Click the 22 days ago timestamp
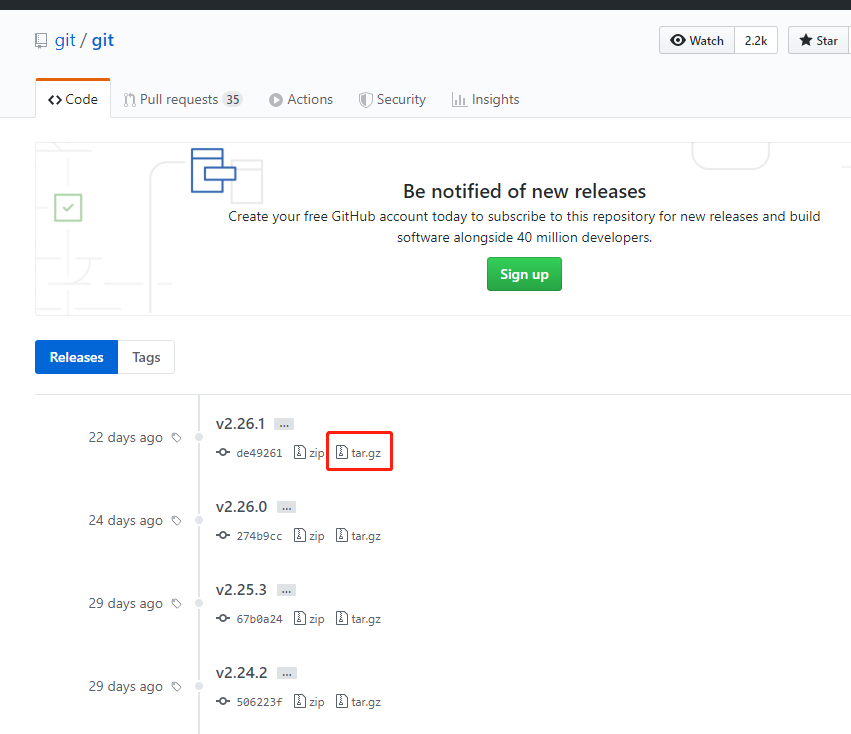 coord(125,438)
